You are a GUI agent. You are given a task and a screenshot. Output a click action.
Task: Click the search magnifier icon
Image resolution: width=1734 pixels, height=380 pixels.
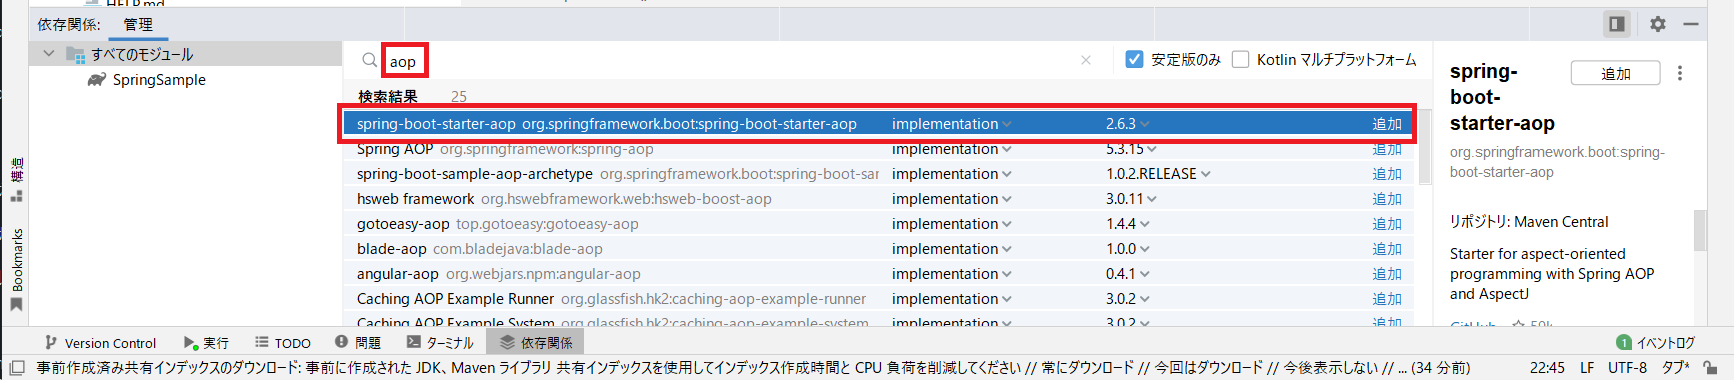(369, 60)
